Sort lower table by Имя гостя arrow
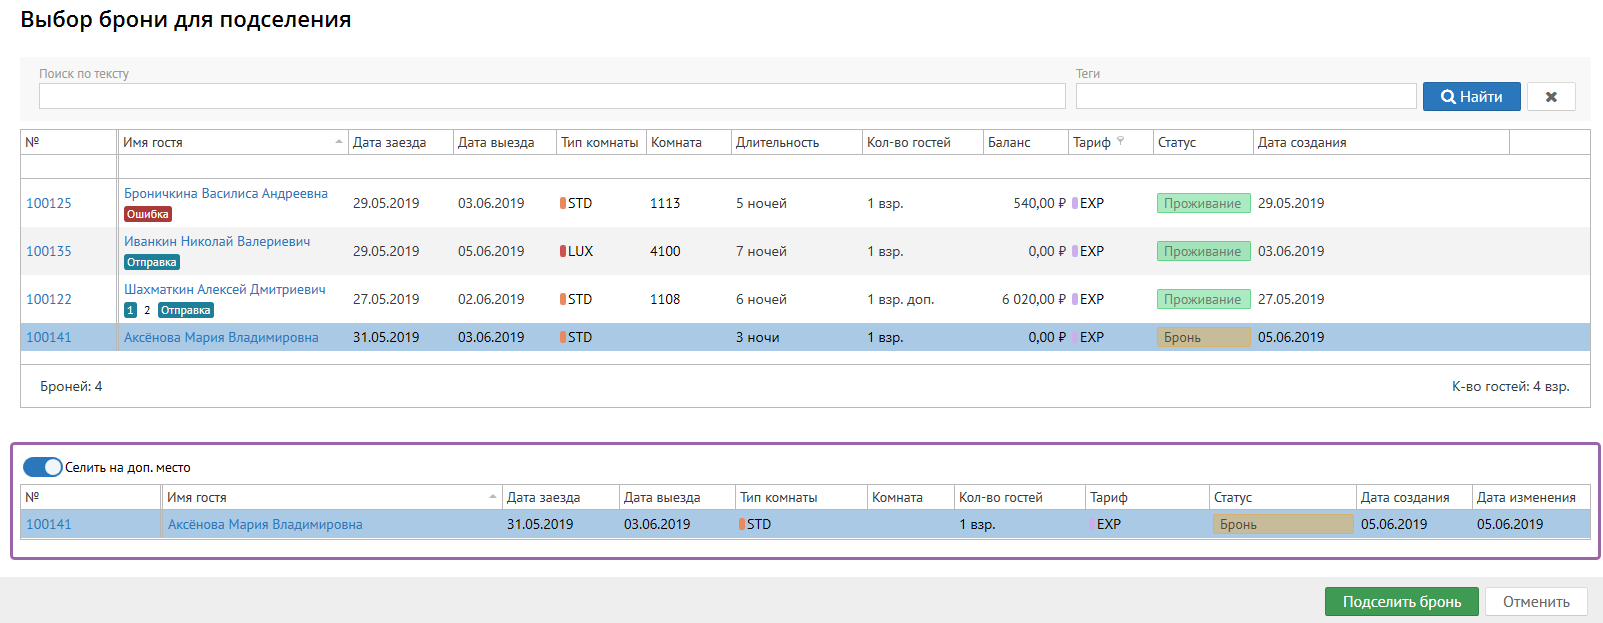 pos(493,497)
